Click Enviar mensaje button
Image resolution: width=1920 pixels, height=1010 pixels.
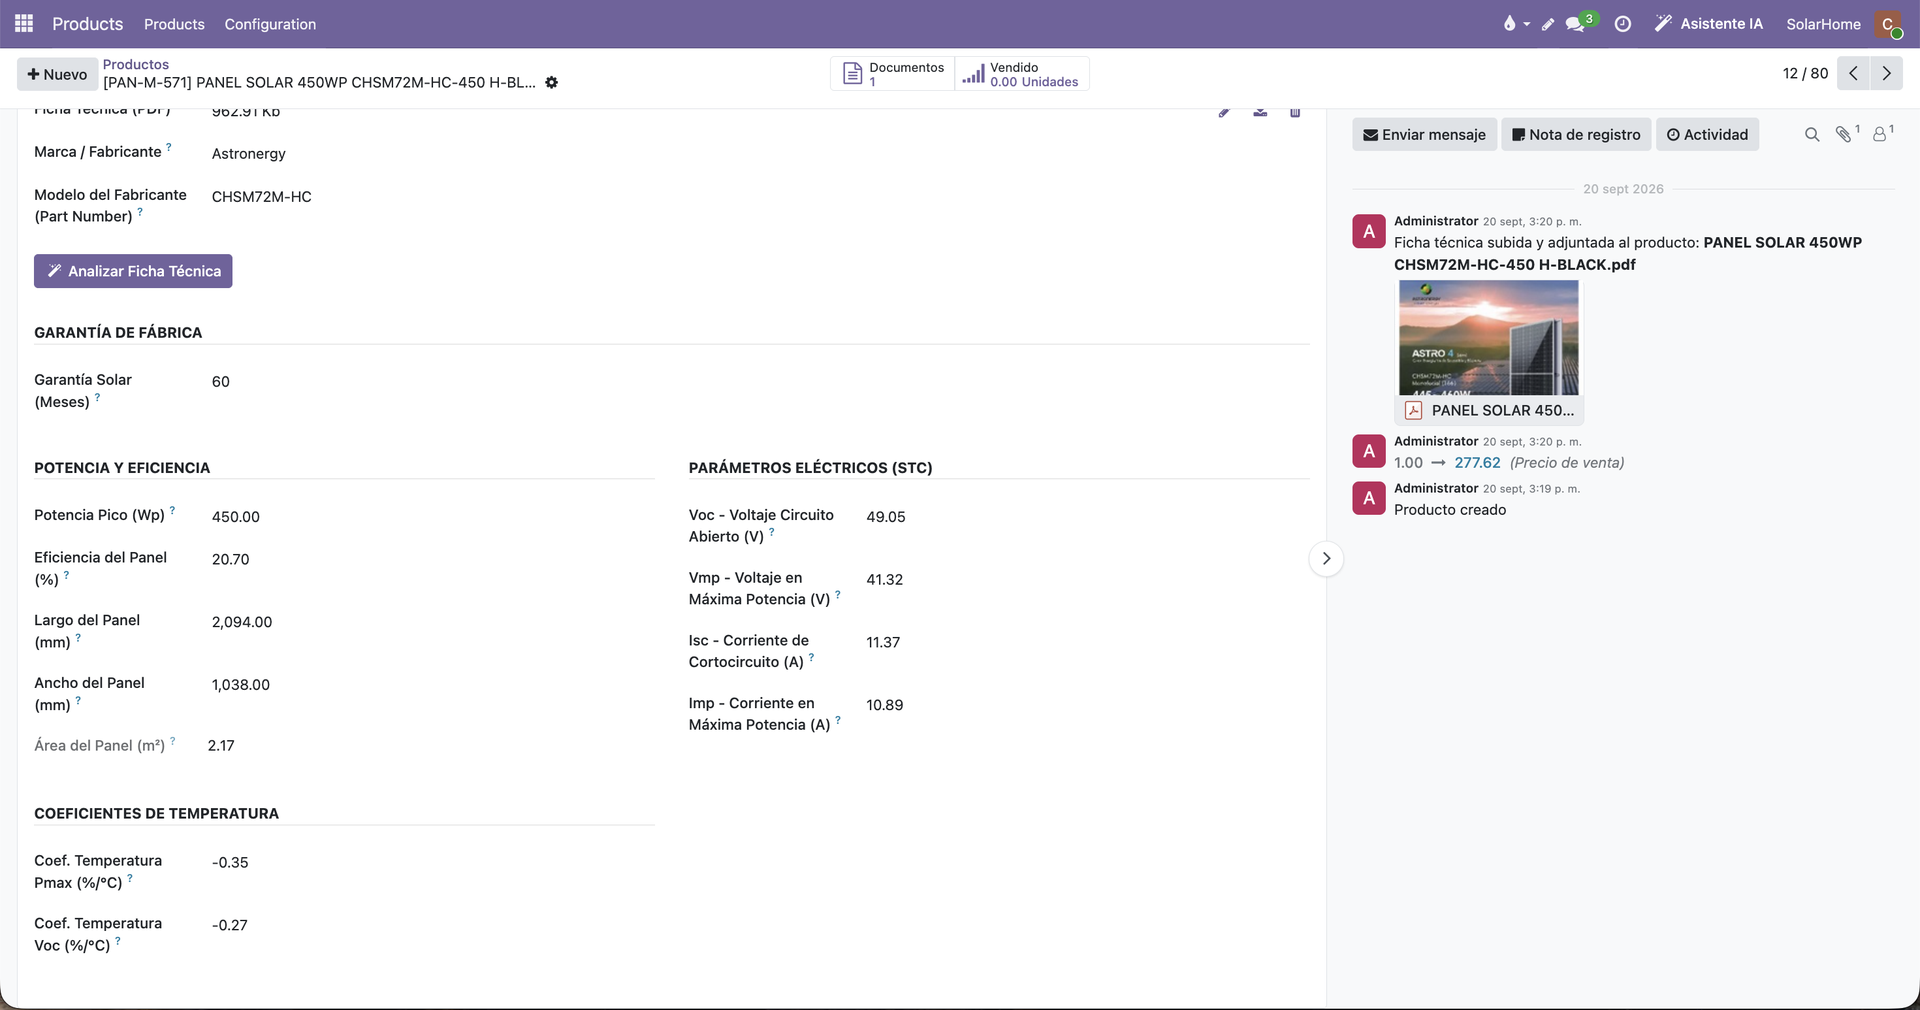coord(1424,134)
